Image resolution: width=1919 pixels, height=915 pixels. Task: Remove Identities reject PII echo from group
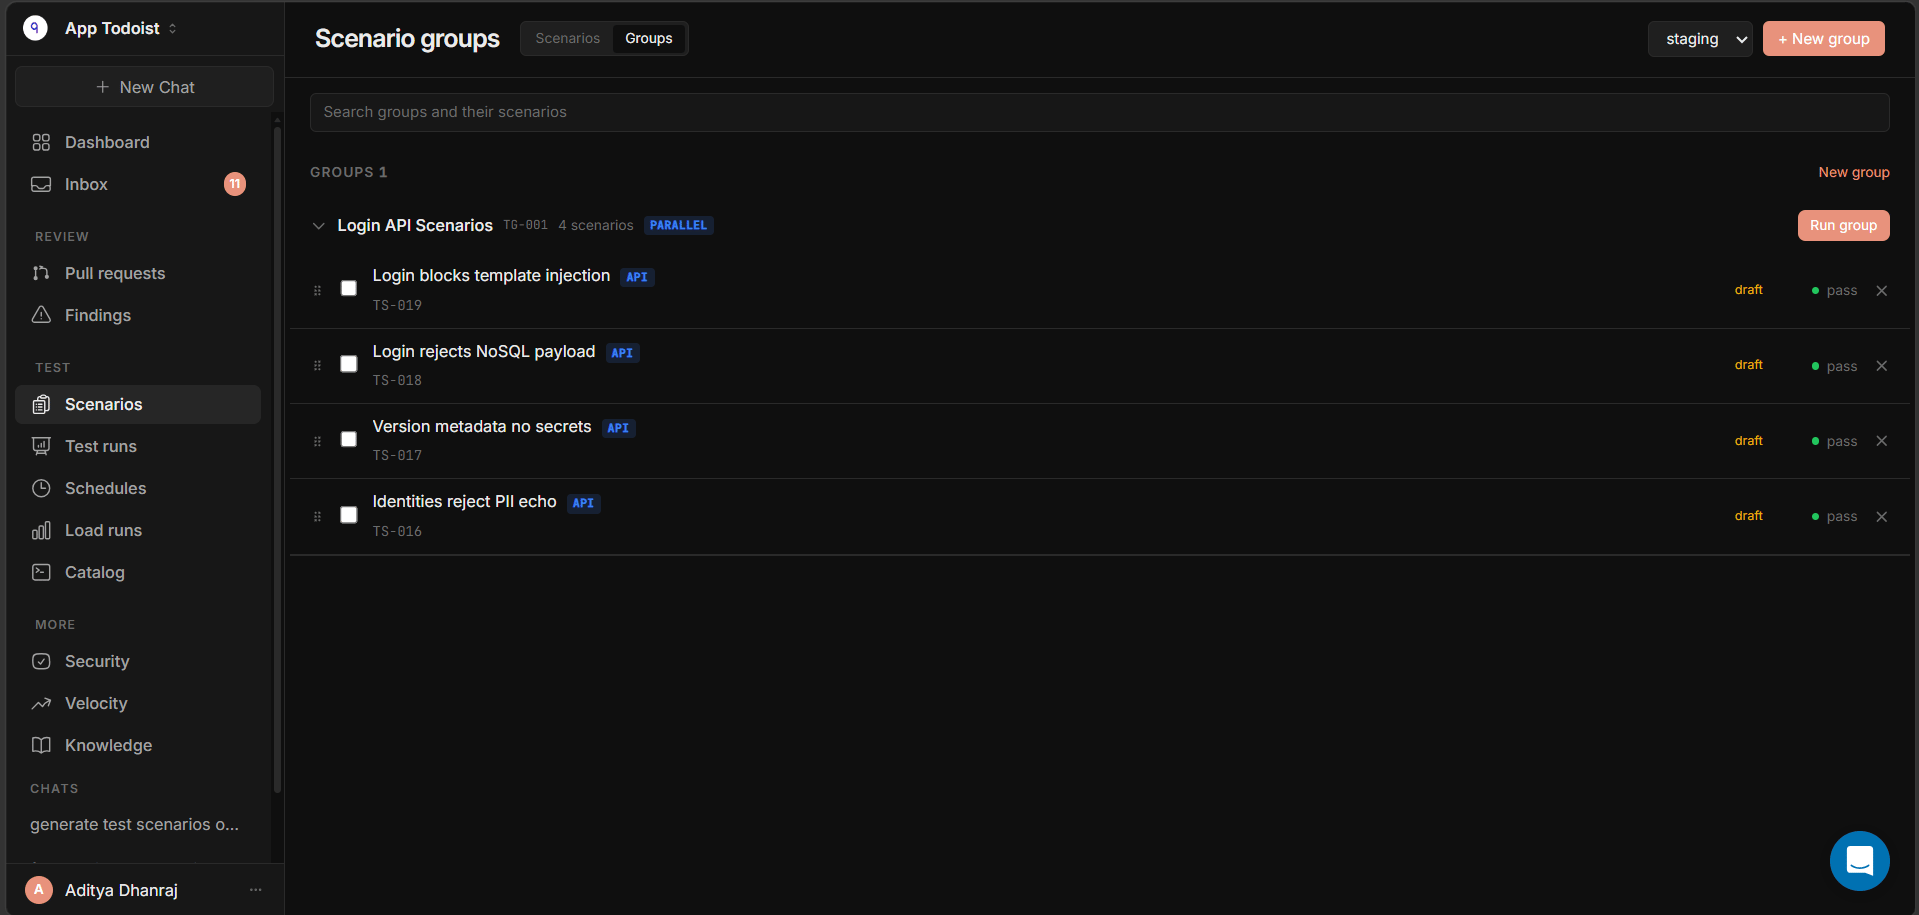click(x=1882, y=517)
